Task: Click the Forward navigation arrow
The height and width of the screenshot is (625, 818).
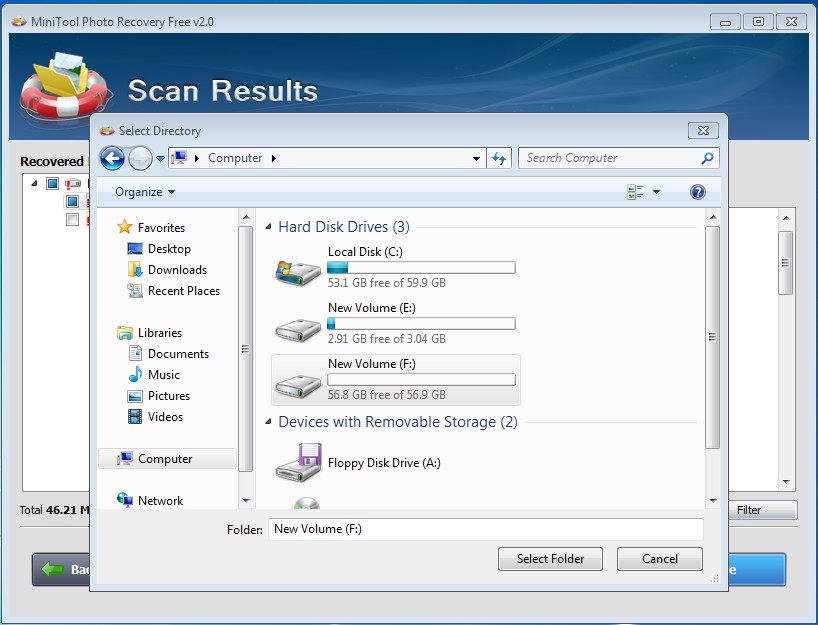Action: (x=140, y=158)
